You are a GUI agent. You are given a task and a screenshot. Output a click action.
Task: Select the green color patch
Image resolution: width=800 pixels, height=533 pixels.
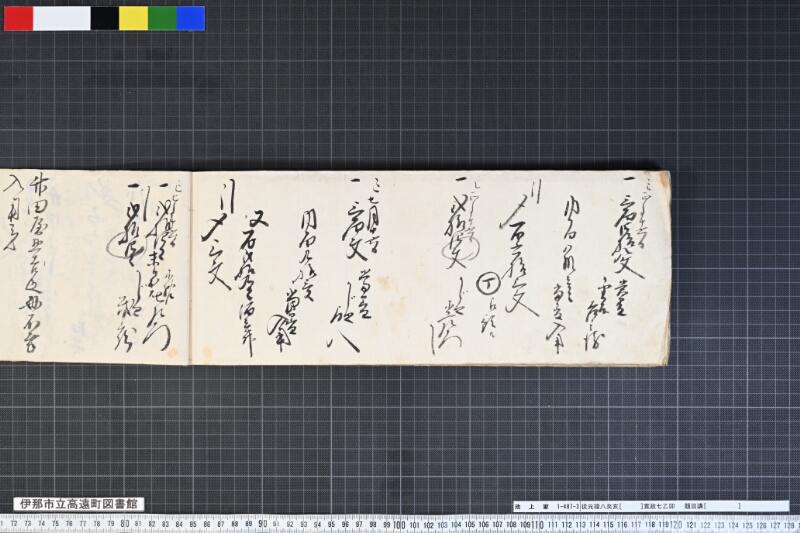tap(162, 18)
